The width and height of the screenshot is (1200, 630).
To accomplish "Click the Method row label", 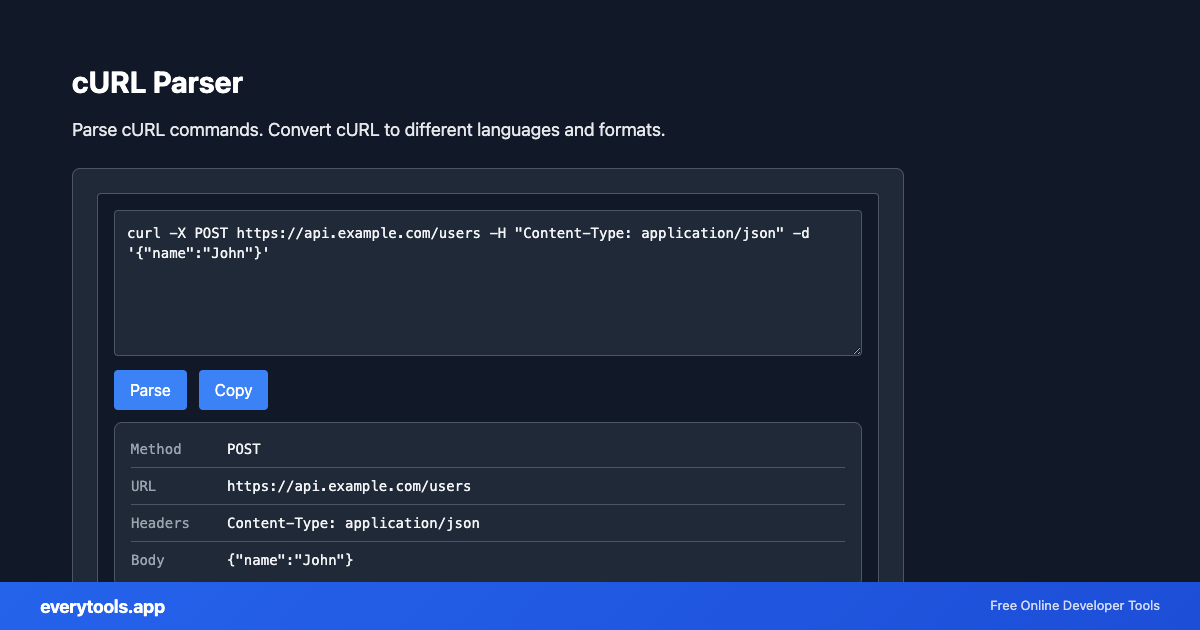I will pyautogui.click(x=156, y=448).
